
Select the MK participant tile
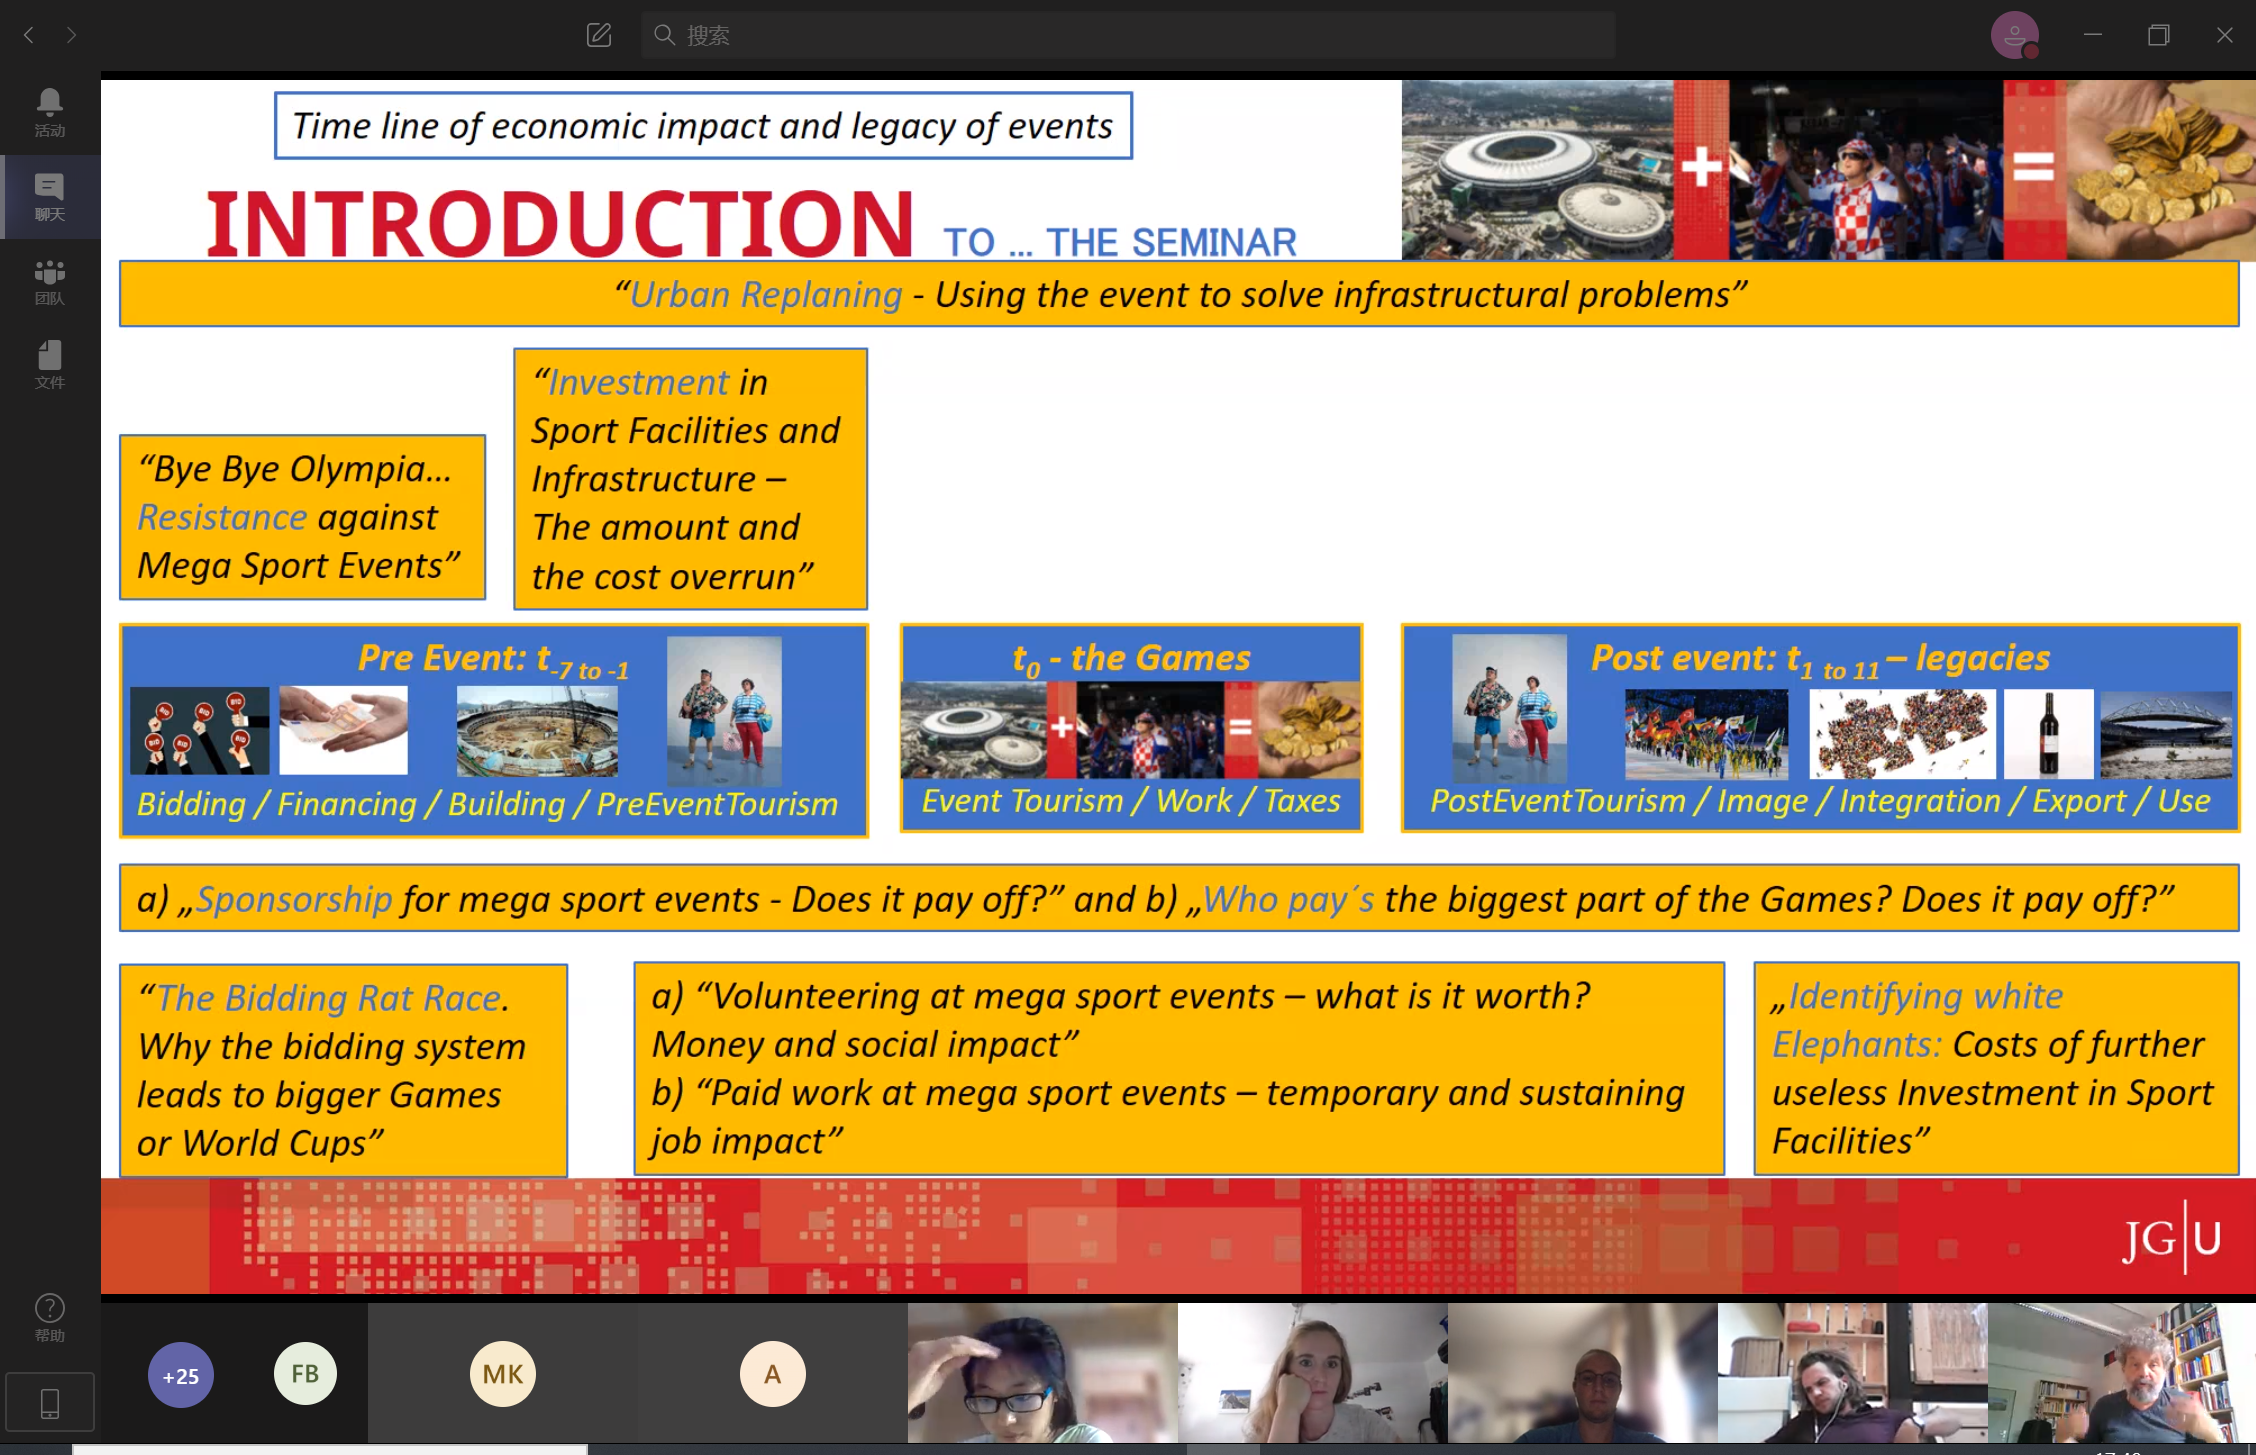pos(503,1373)
